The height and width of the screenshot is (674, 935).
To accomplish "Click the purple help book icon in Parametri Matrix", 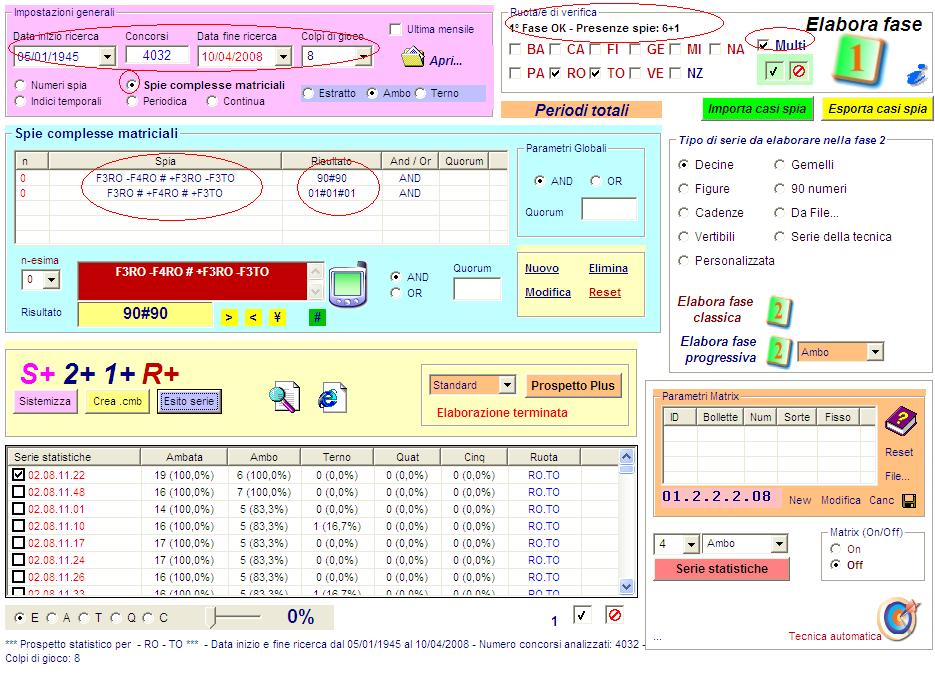I will pos(898,421).
